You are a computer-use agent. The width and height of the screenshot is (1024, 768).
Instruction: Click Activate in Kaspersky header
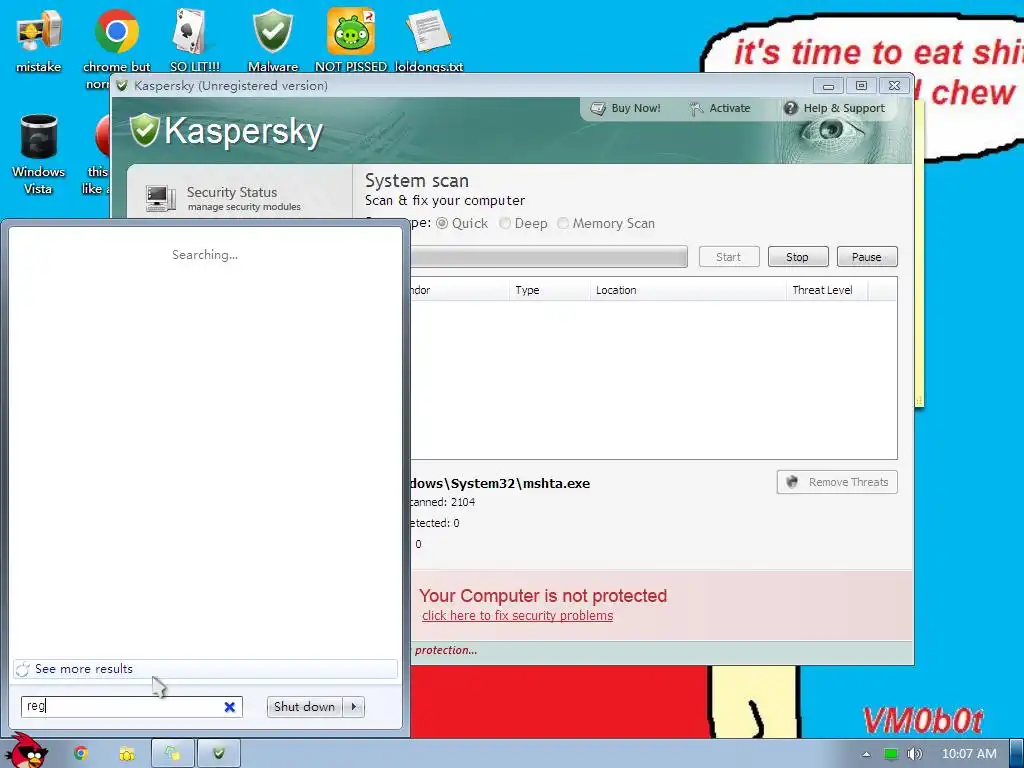pyautogui.click(x=720, y=108)
